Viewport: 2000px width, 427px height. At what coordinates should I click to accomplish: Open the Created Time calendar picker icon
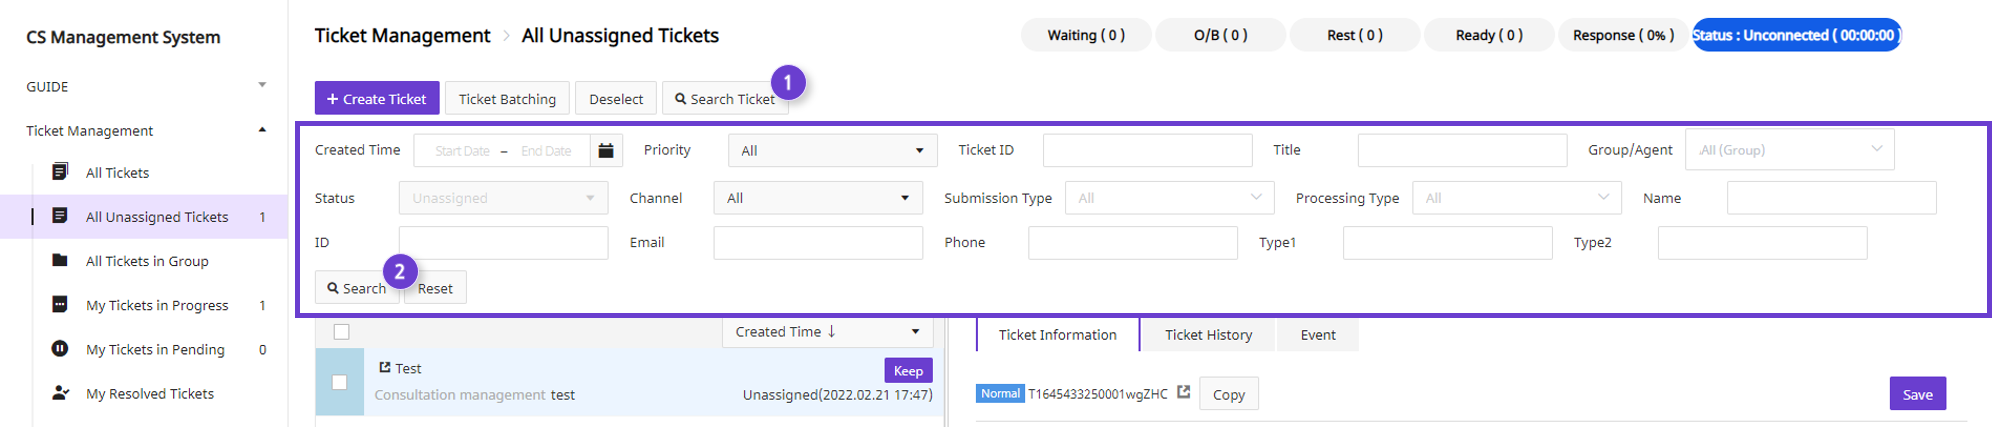pyautogui.click(x=606, y=150)
